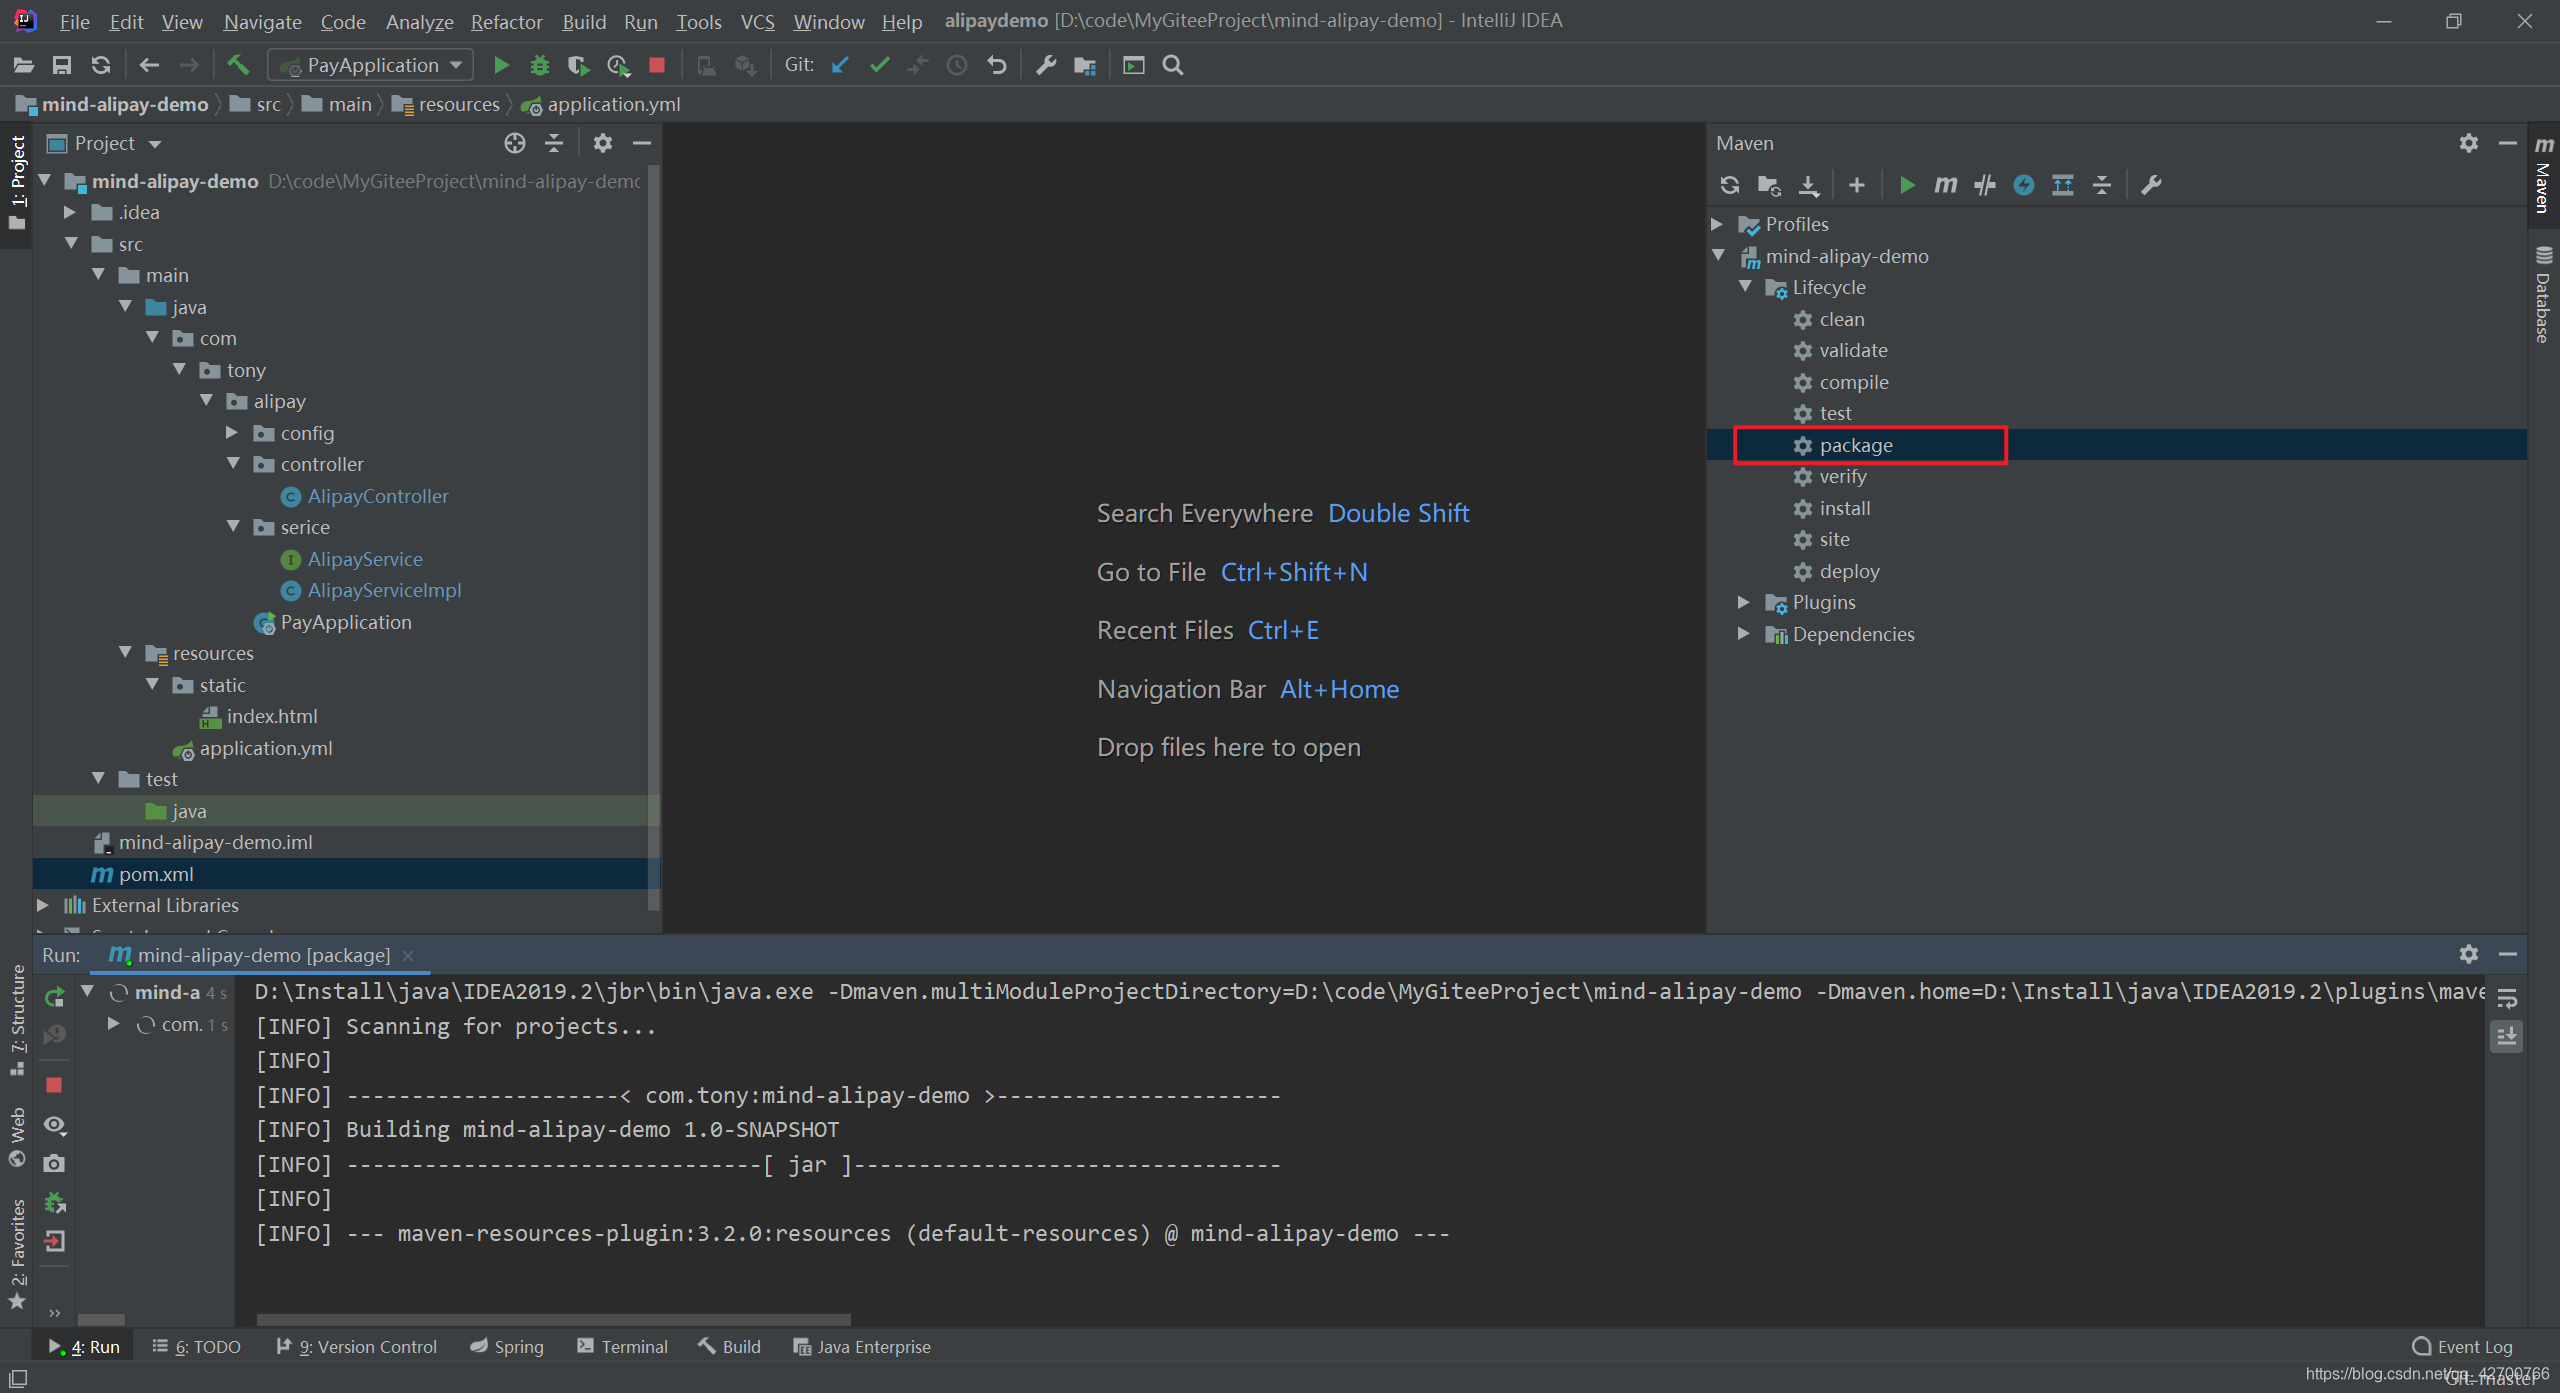This screenshot has height=1393, width=2560.
Task: Open the Refactor menu
Action: (506, 21)
